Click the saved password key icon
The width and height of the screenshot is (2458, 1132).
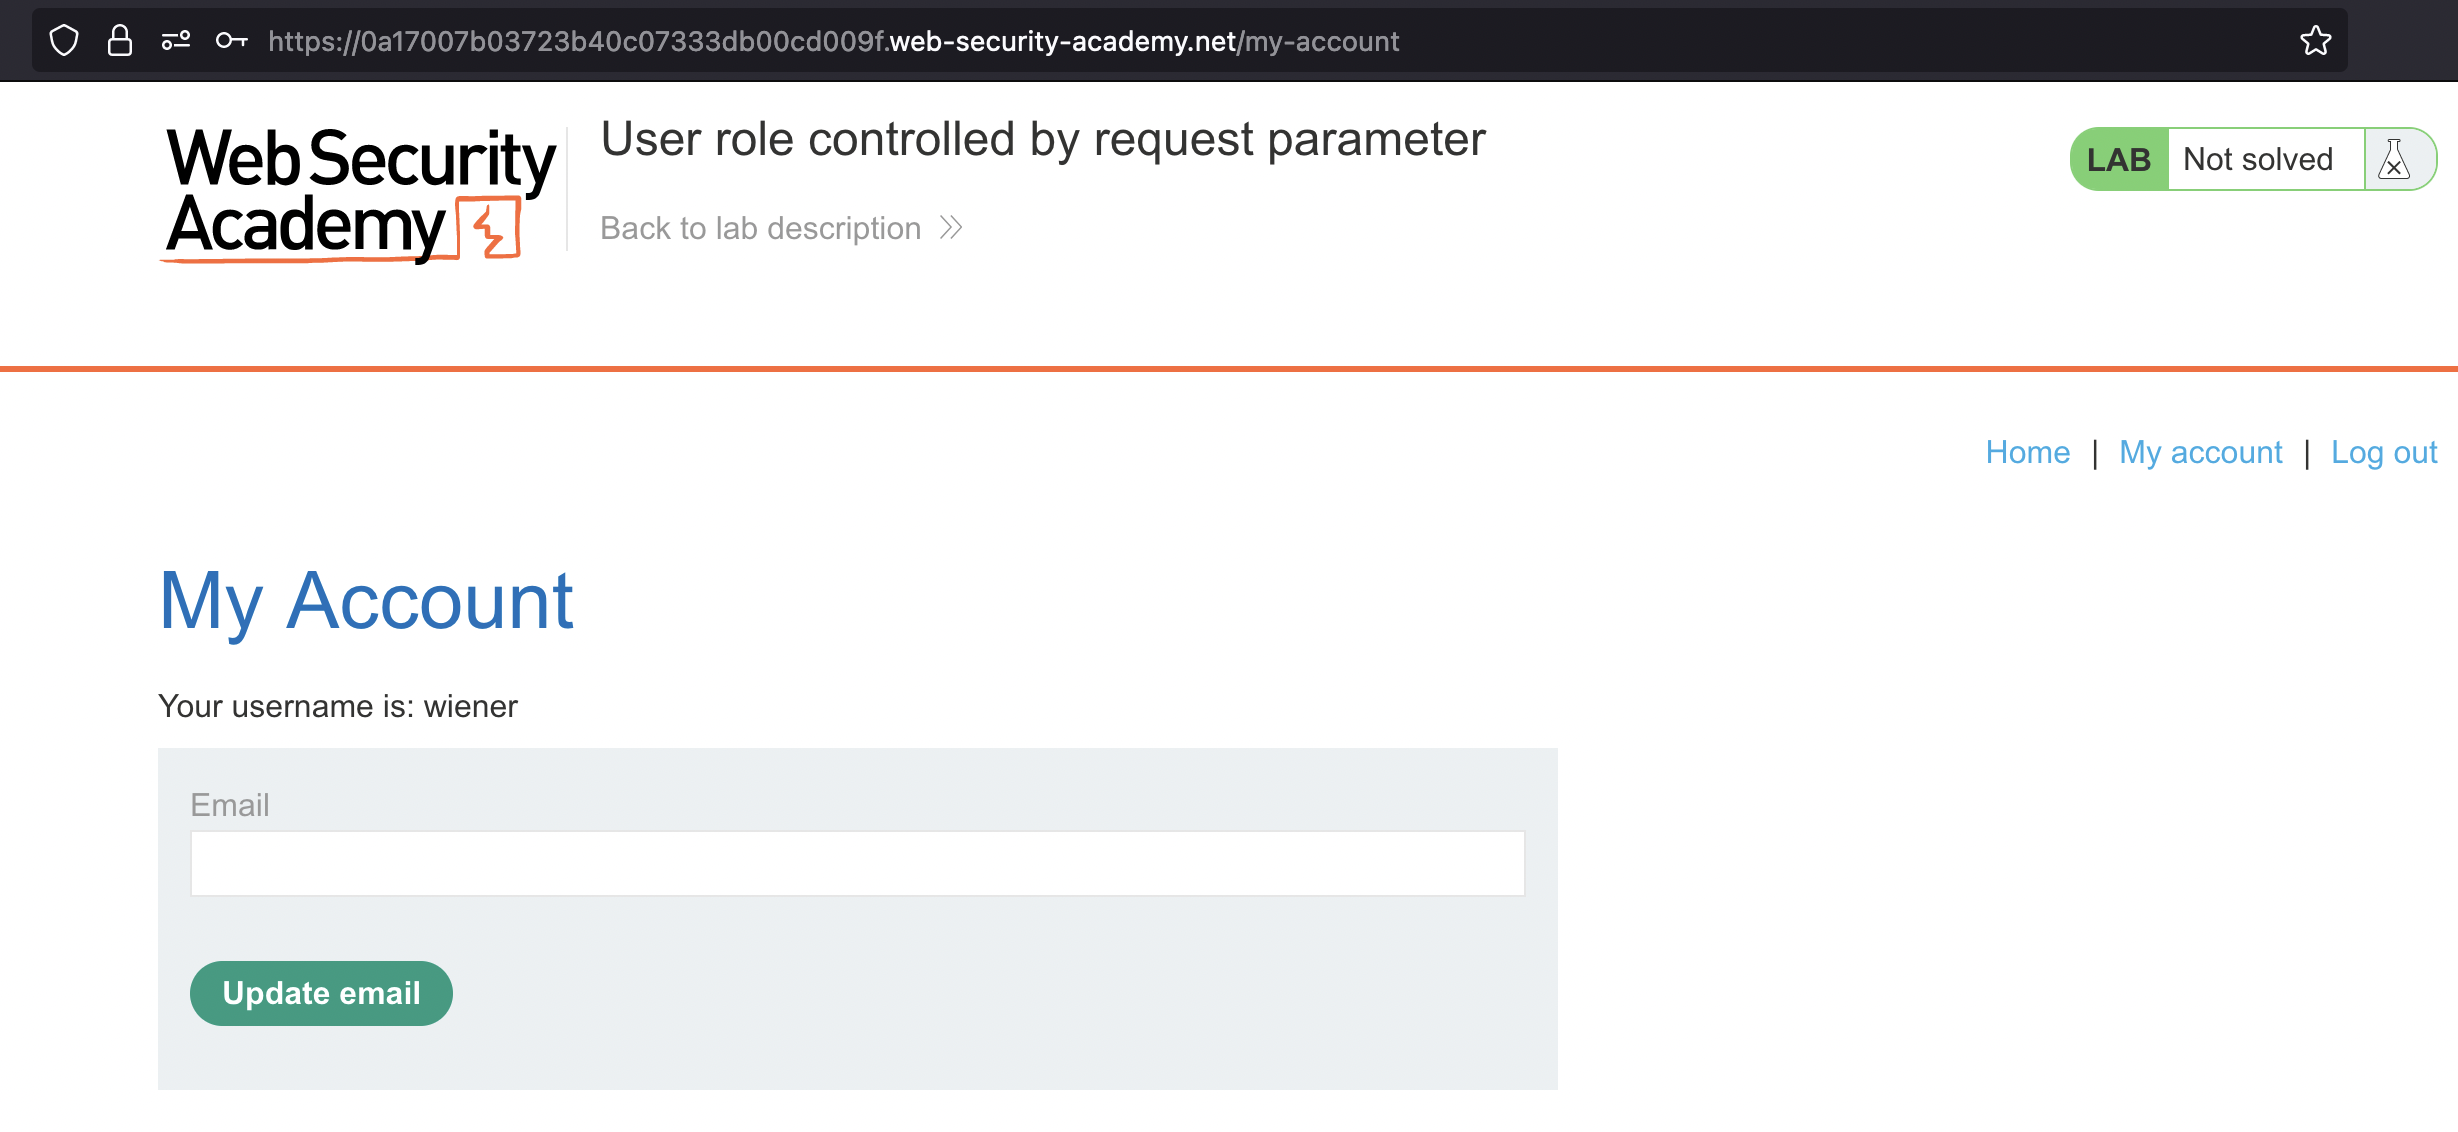(x=231, y=41)
